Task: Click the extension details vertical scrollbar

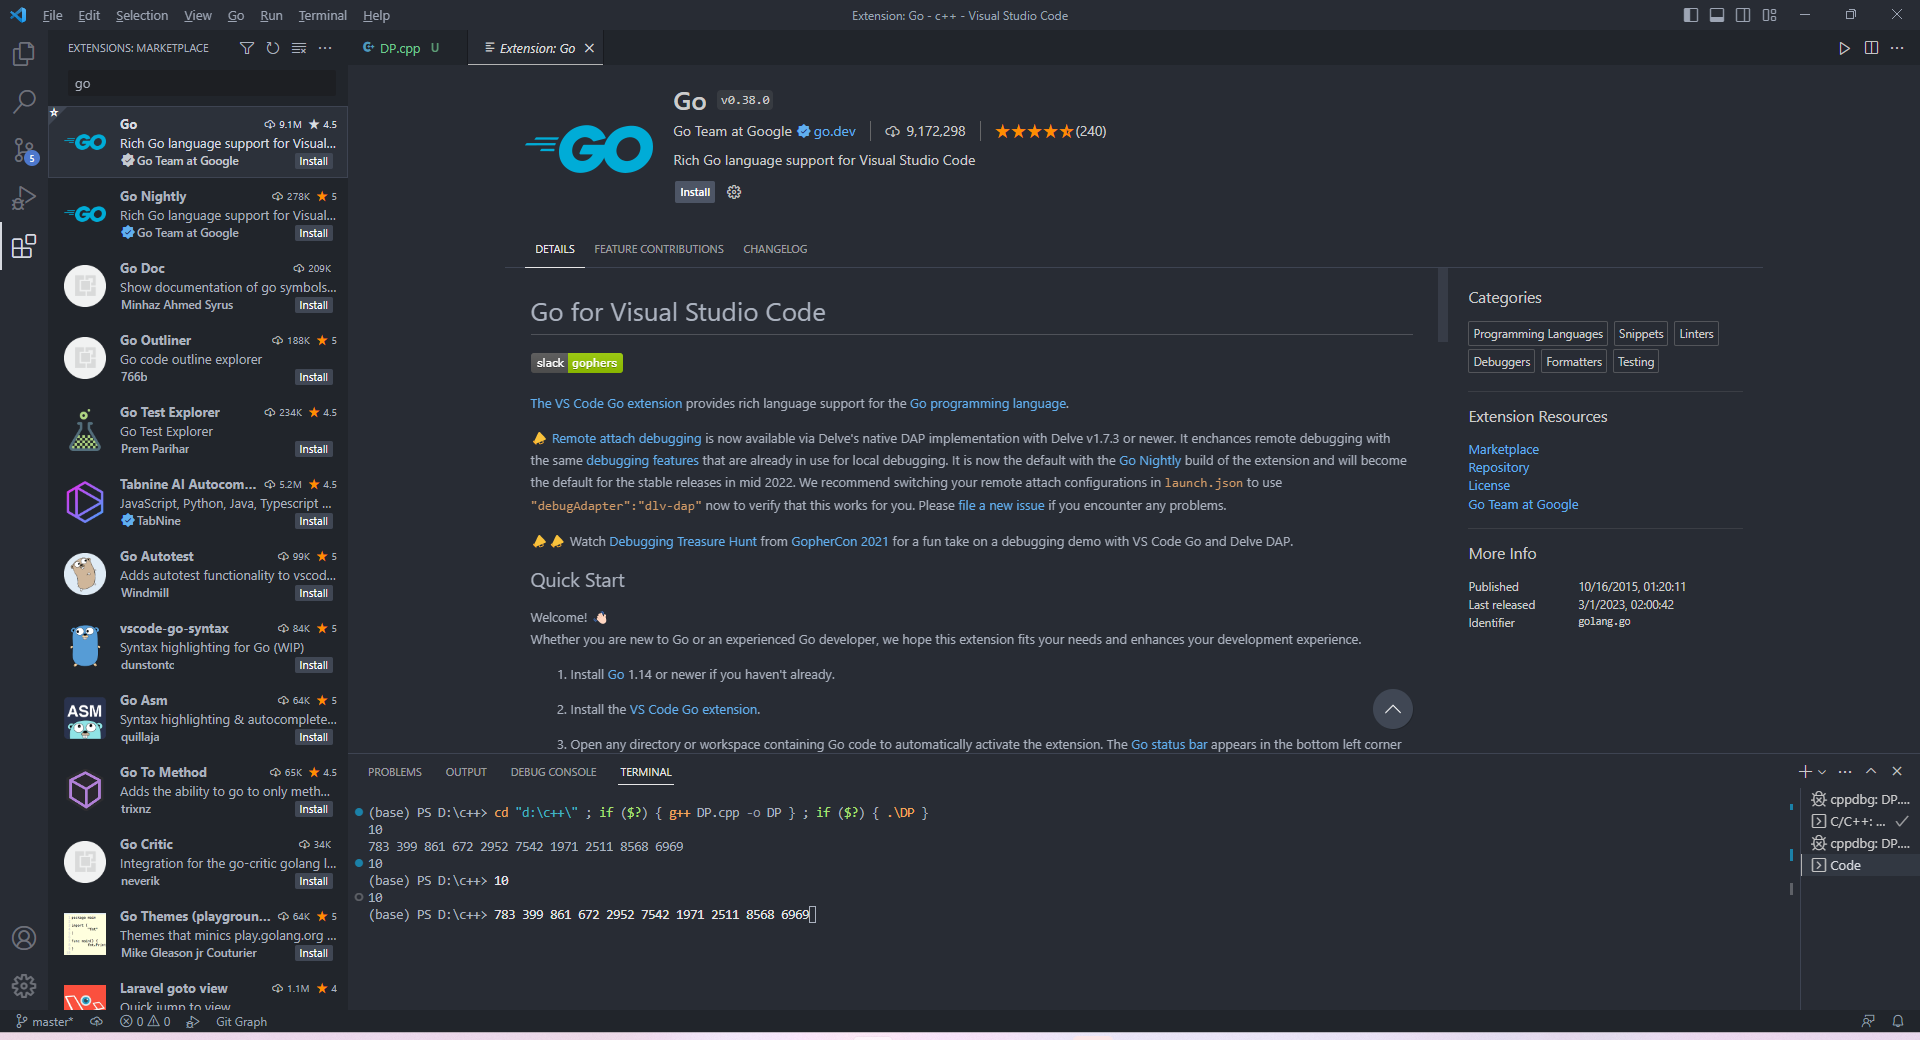Action: 1442,305
